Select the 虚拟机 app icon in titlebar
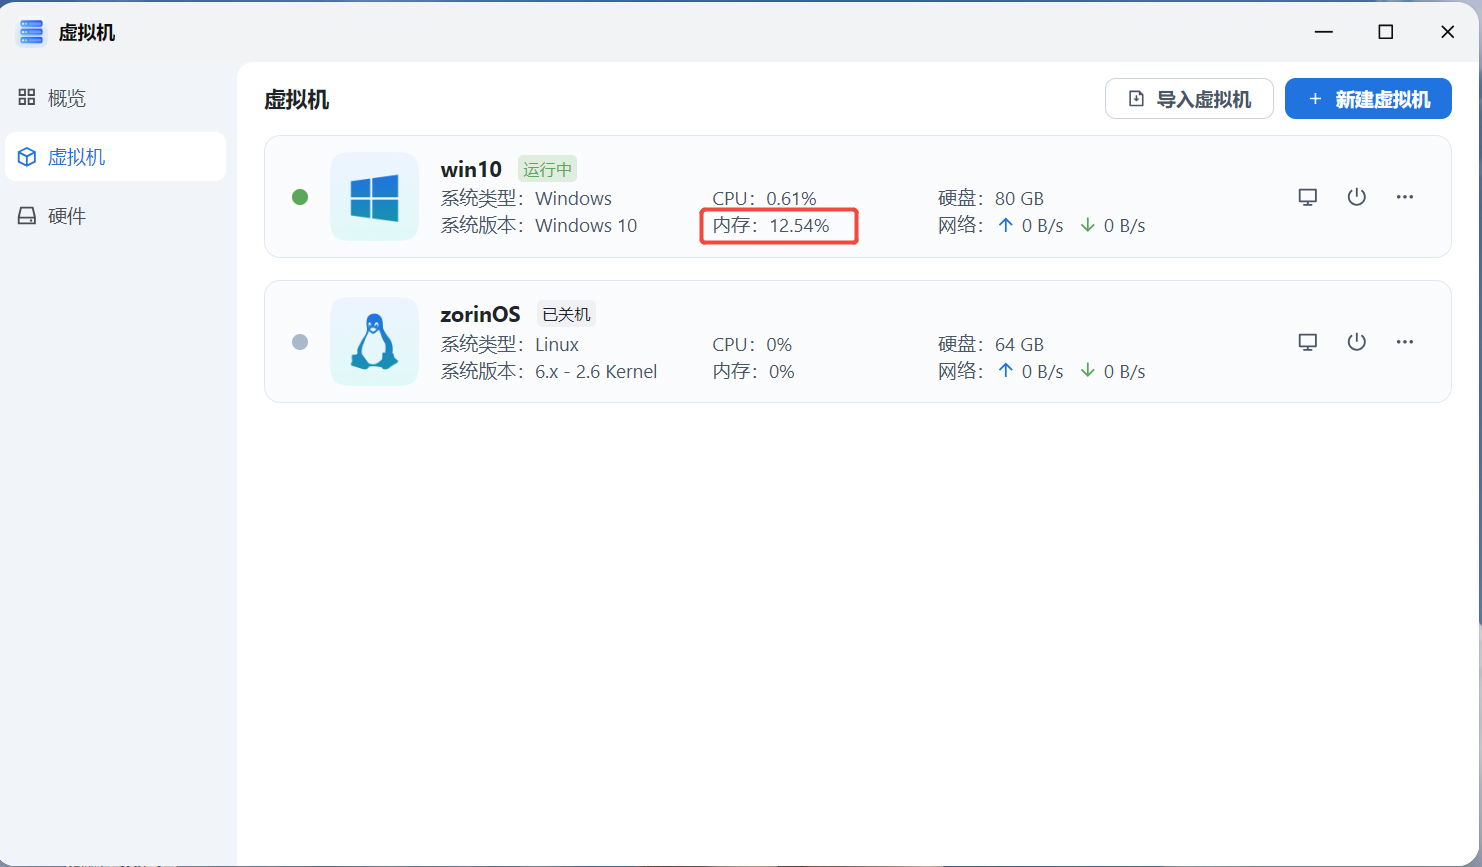The height and width of the screenshot is (867, 1482). [31, 31]
